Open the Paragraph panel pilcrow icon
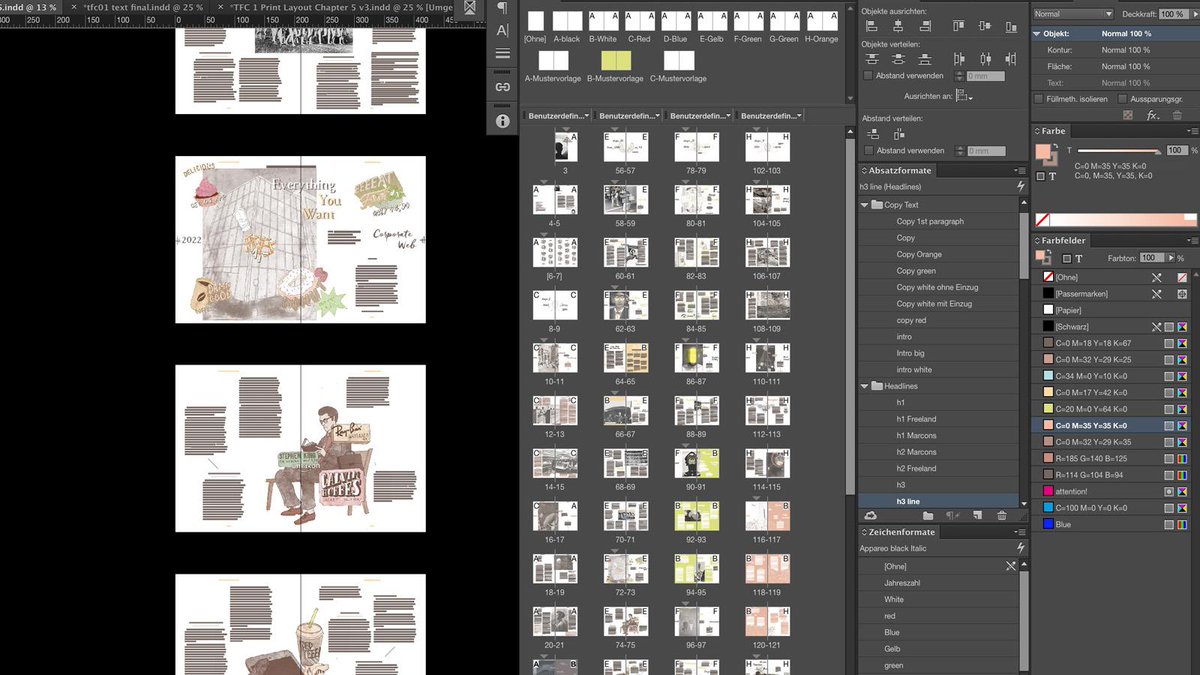 [502, 7]
